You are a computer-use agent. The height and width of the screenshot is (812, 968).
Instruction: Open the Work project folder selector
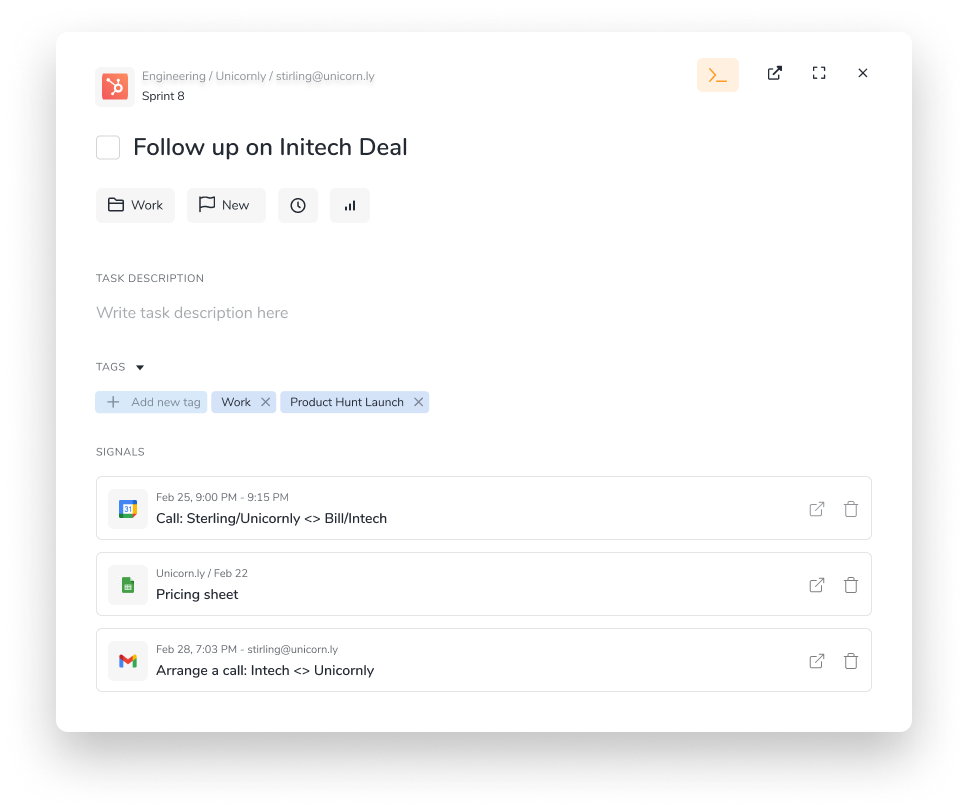click(x=135, y=205)
